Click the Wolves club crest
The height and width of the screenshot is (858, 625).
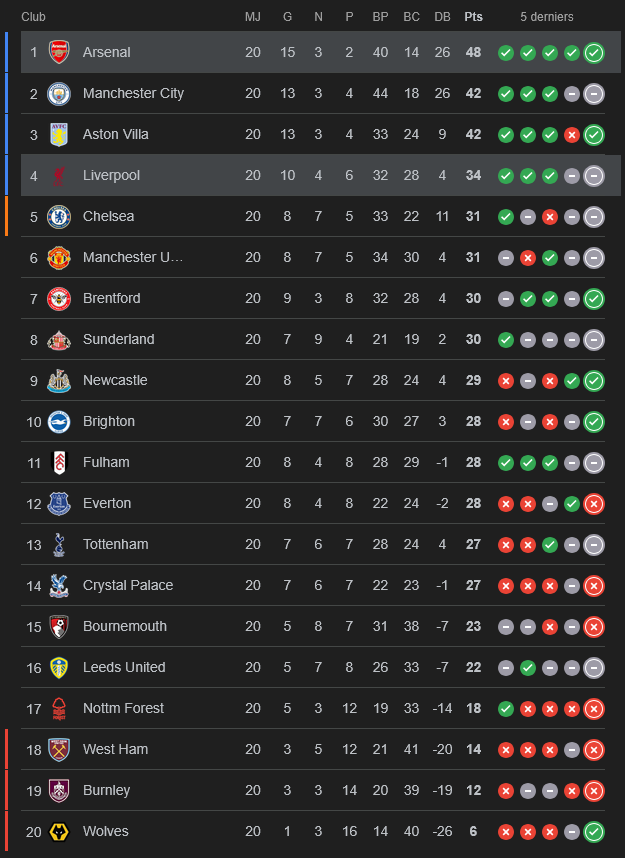click(x=59, y=831)
